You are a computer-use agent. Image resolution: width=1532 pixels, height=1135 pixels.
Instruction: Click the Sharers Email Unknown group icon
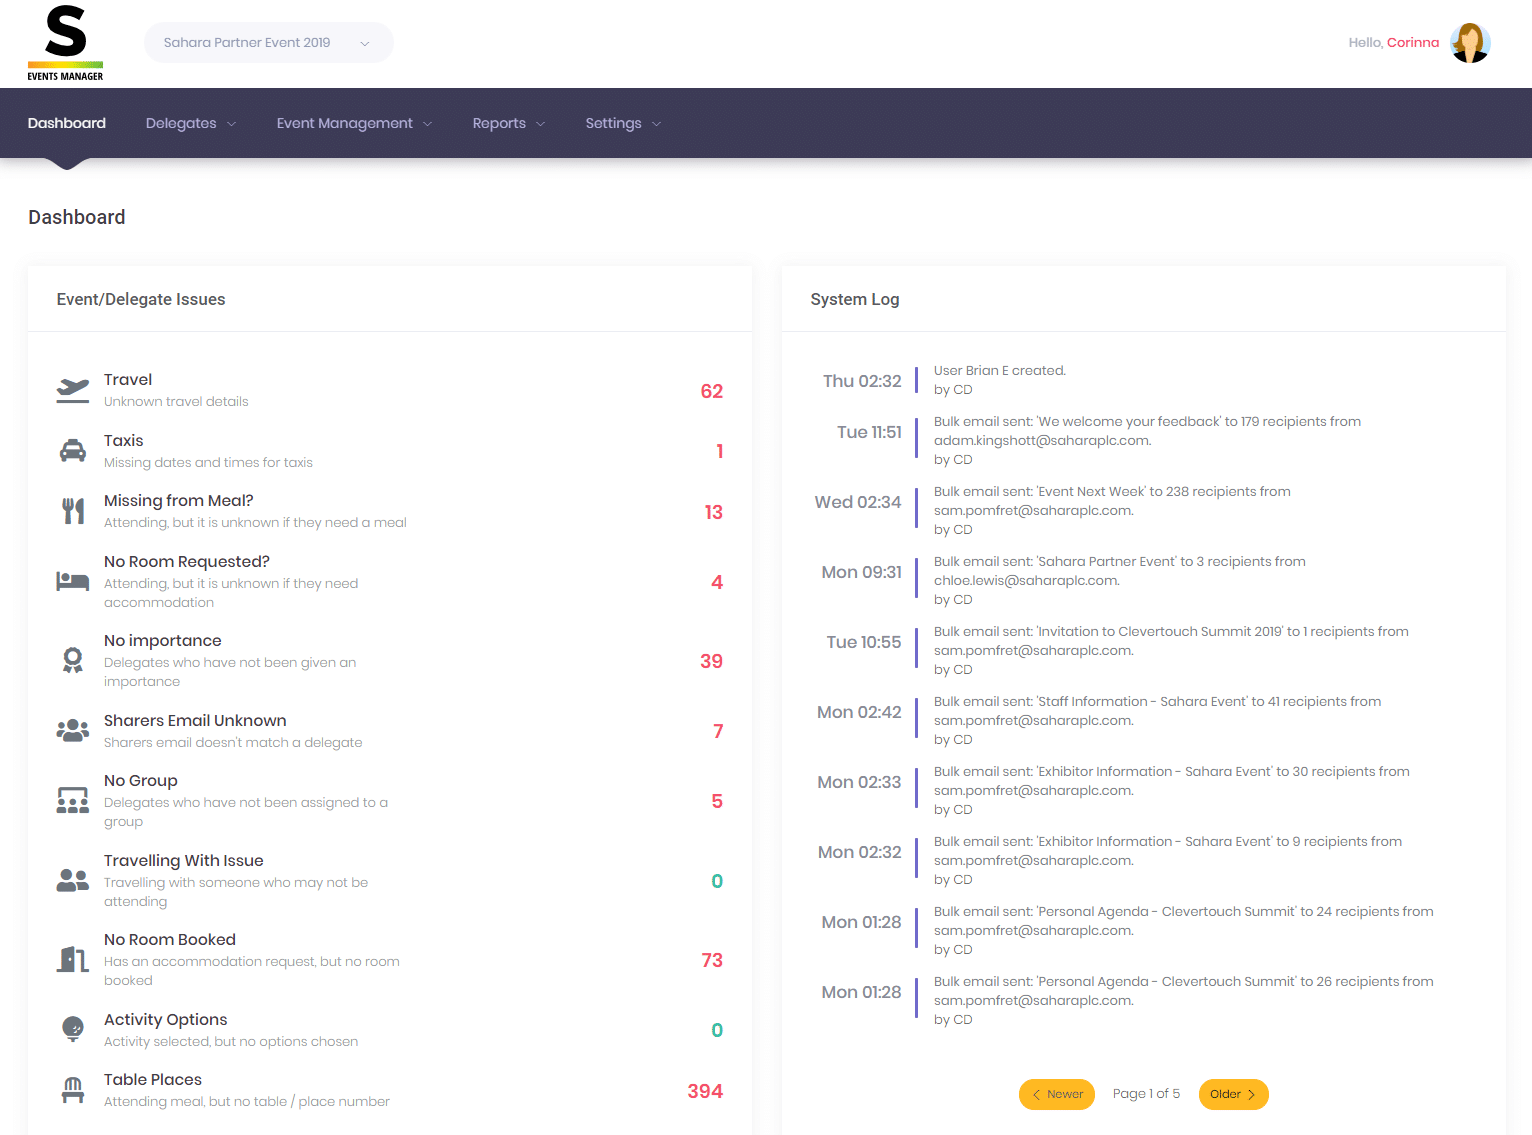[72, 731]
